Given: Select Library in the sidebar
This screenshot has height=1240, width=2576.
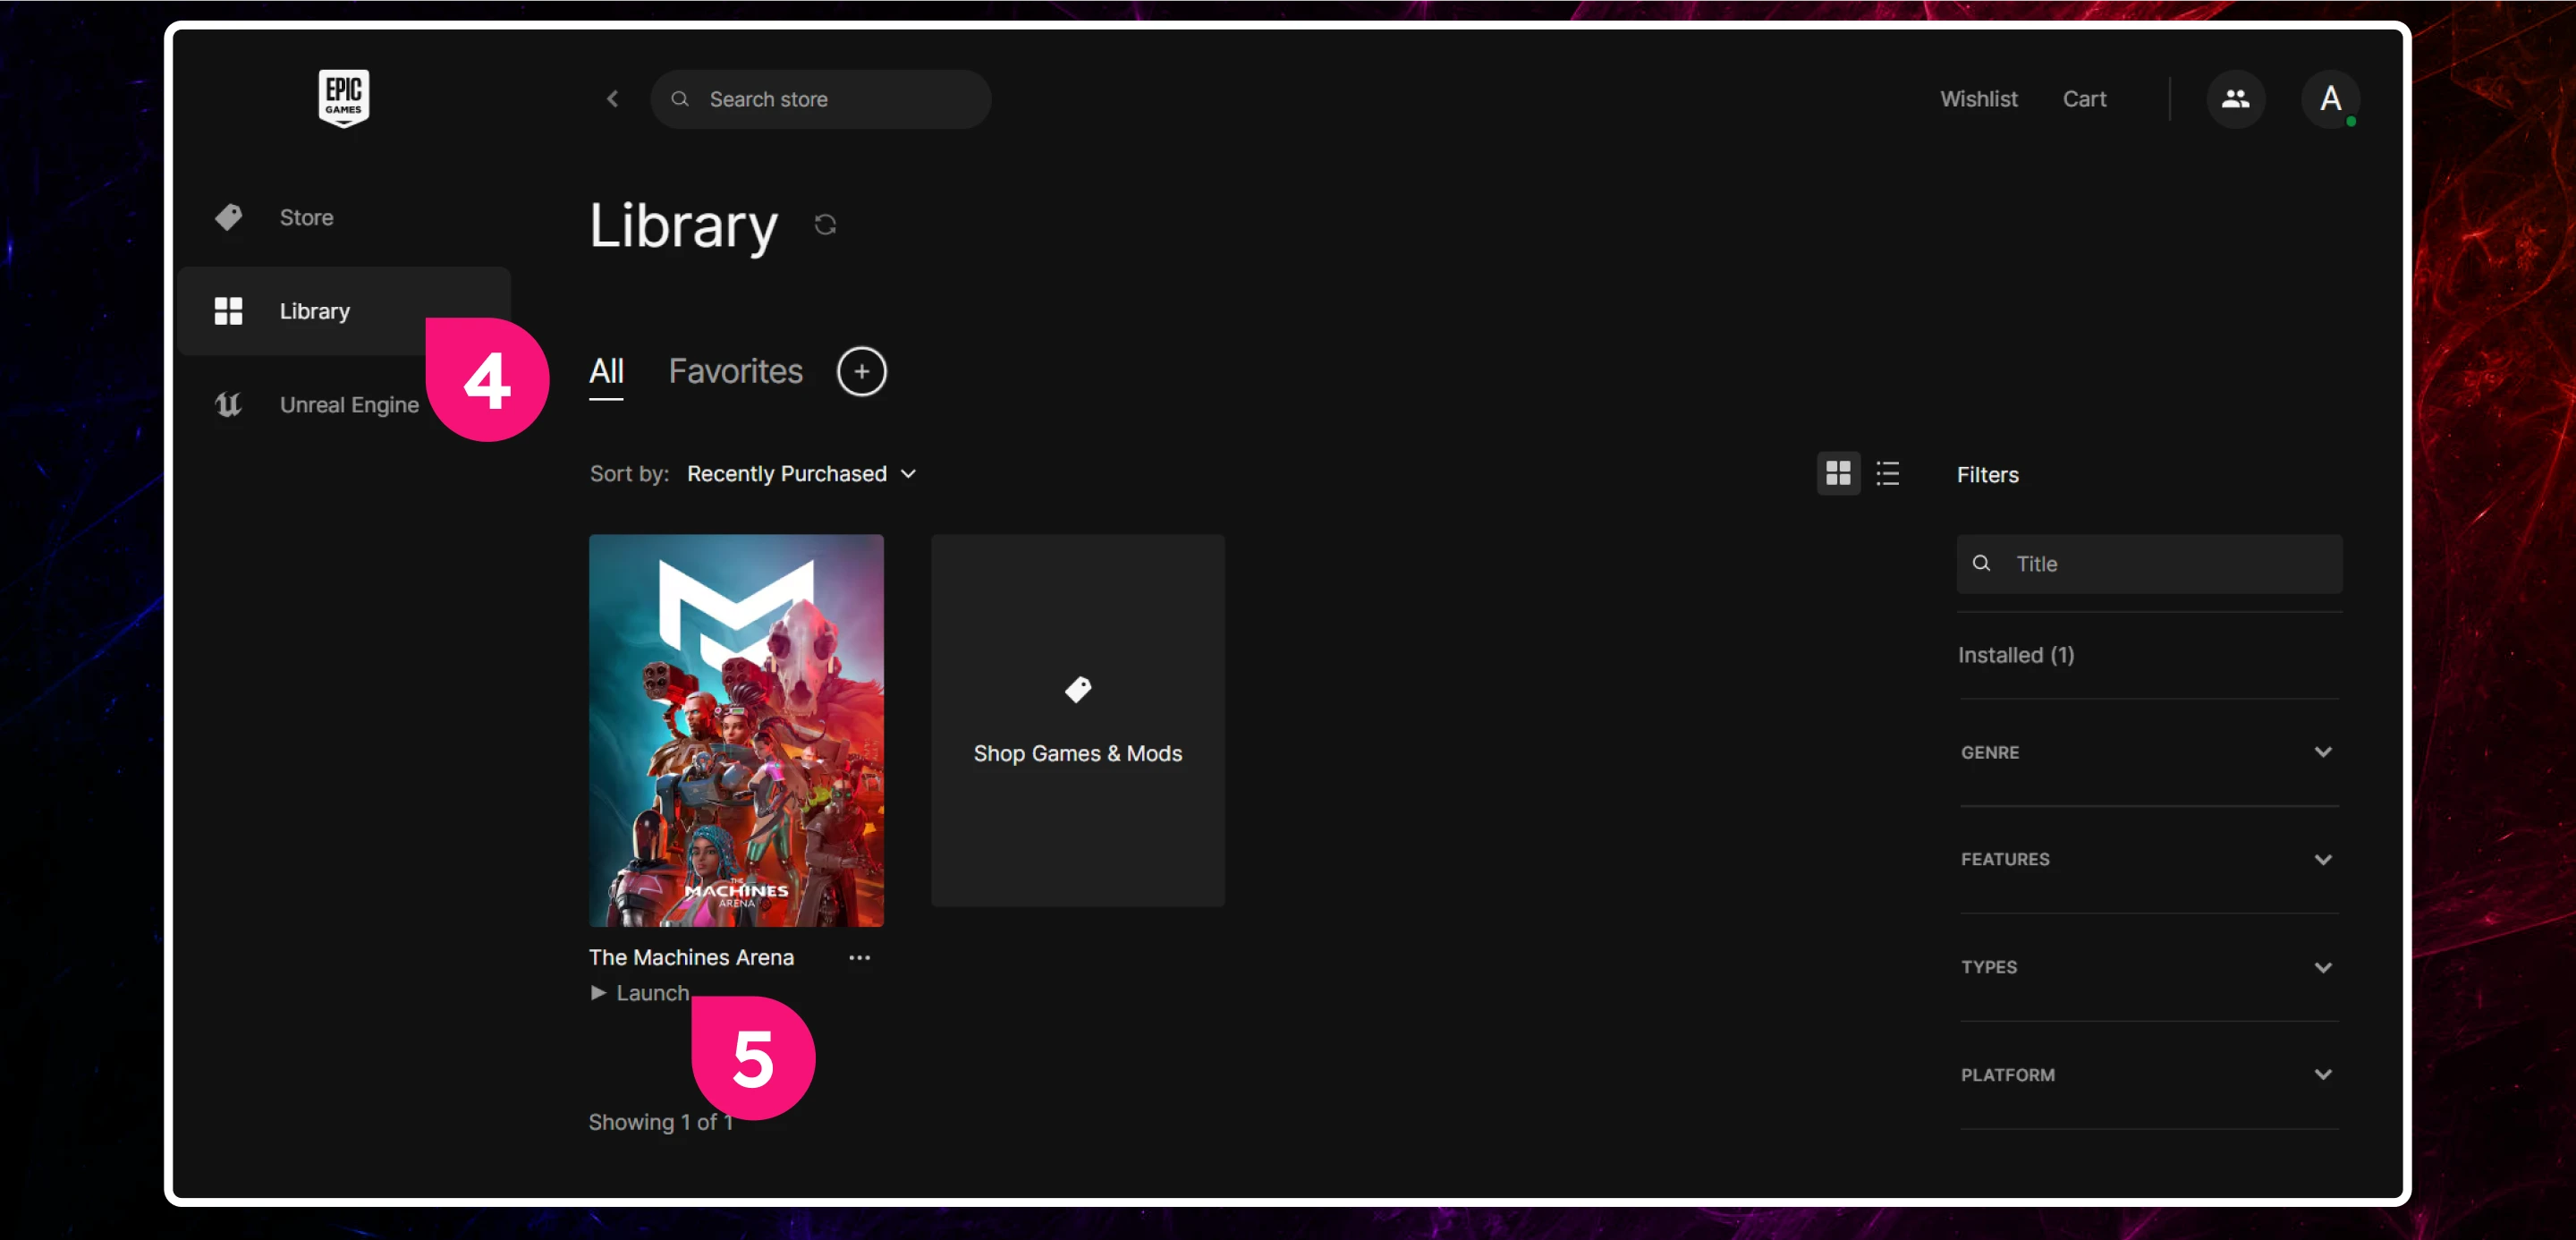Looking at the screenshot, I should (345, 311).
